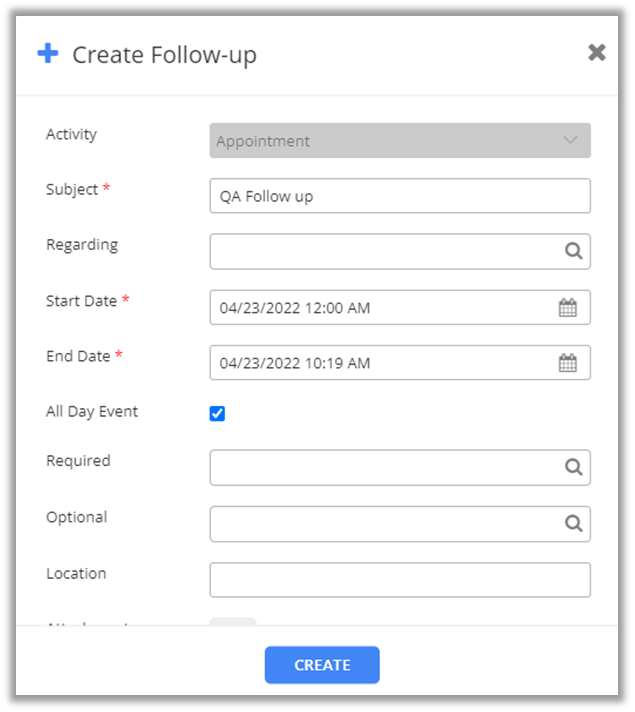635x712 pixels.
Task: Close the Create Follow-up dialog
Action: pos(596,53)
